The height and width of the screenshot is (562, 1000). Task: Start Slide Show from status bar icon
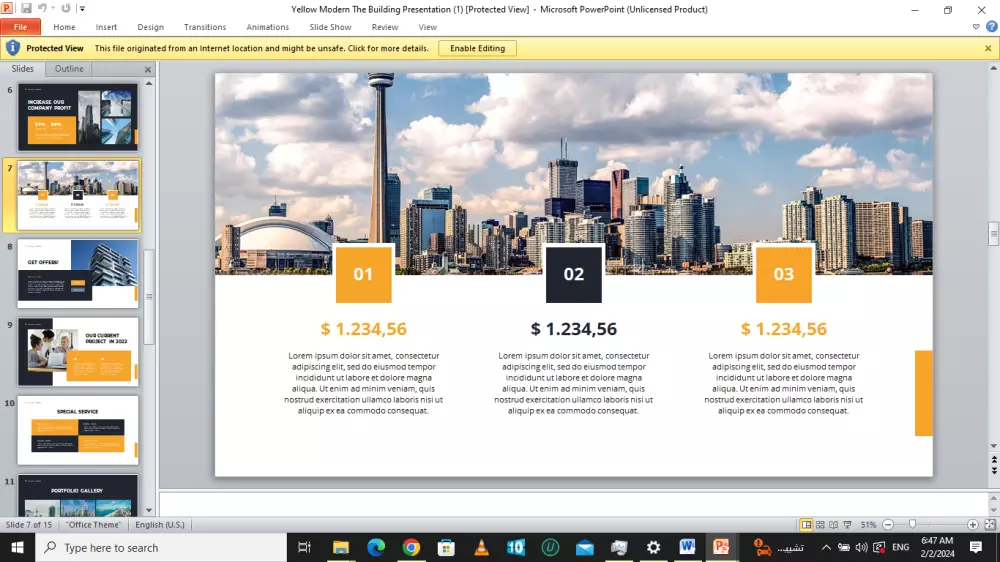(848, 524)
